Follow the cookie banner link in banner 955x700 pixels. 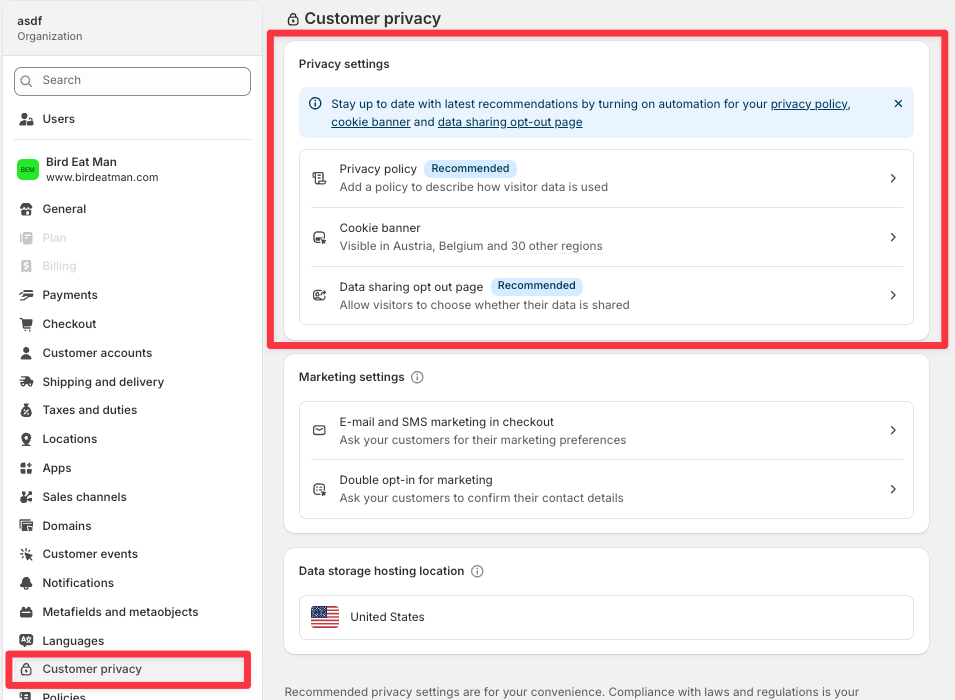371,122
